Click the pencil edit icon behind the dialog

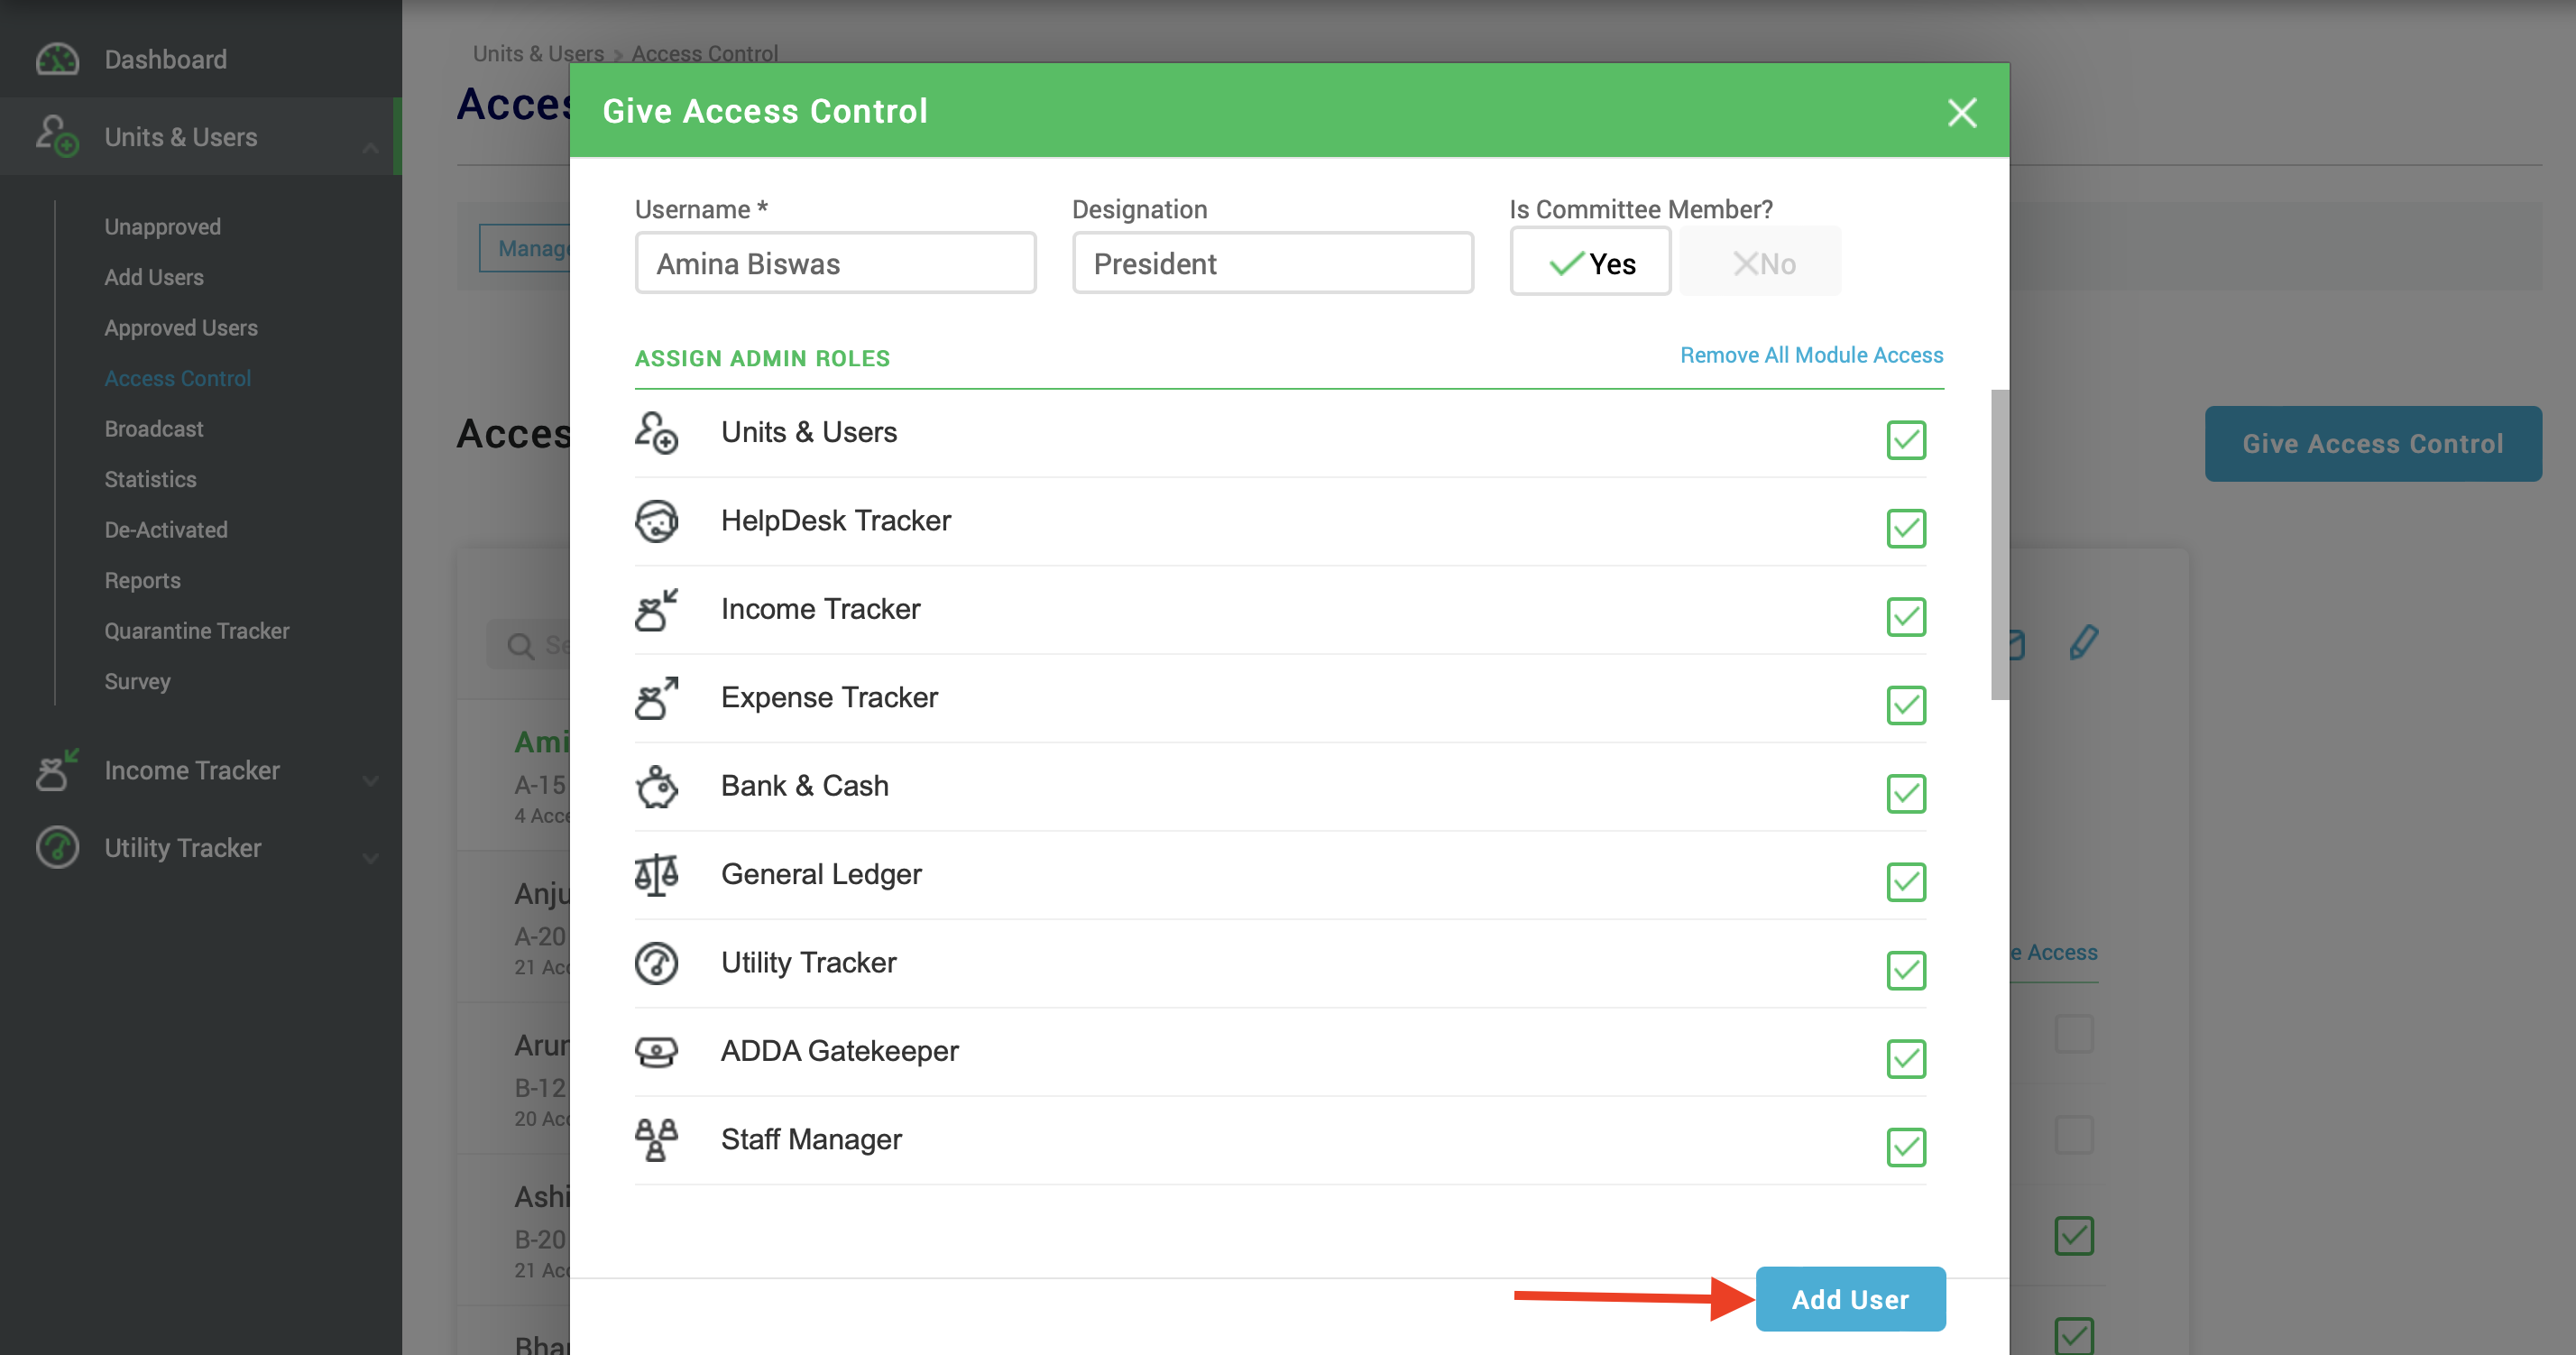2084,642
